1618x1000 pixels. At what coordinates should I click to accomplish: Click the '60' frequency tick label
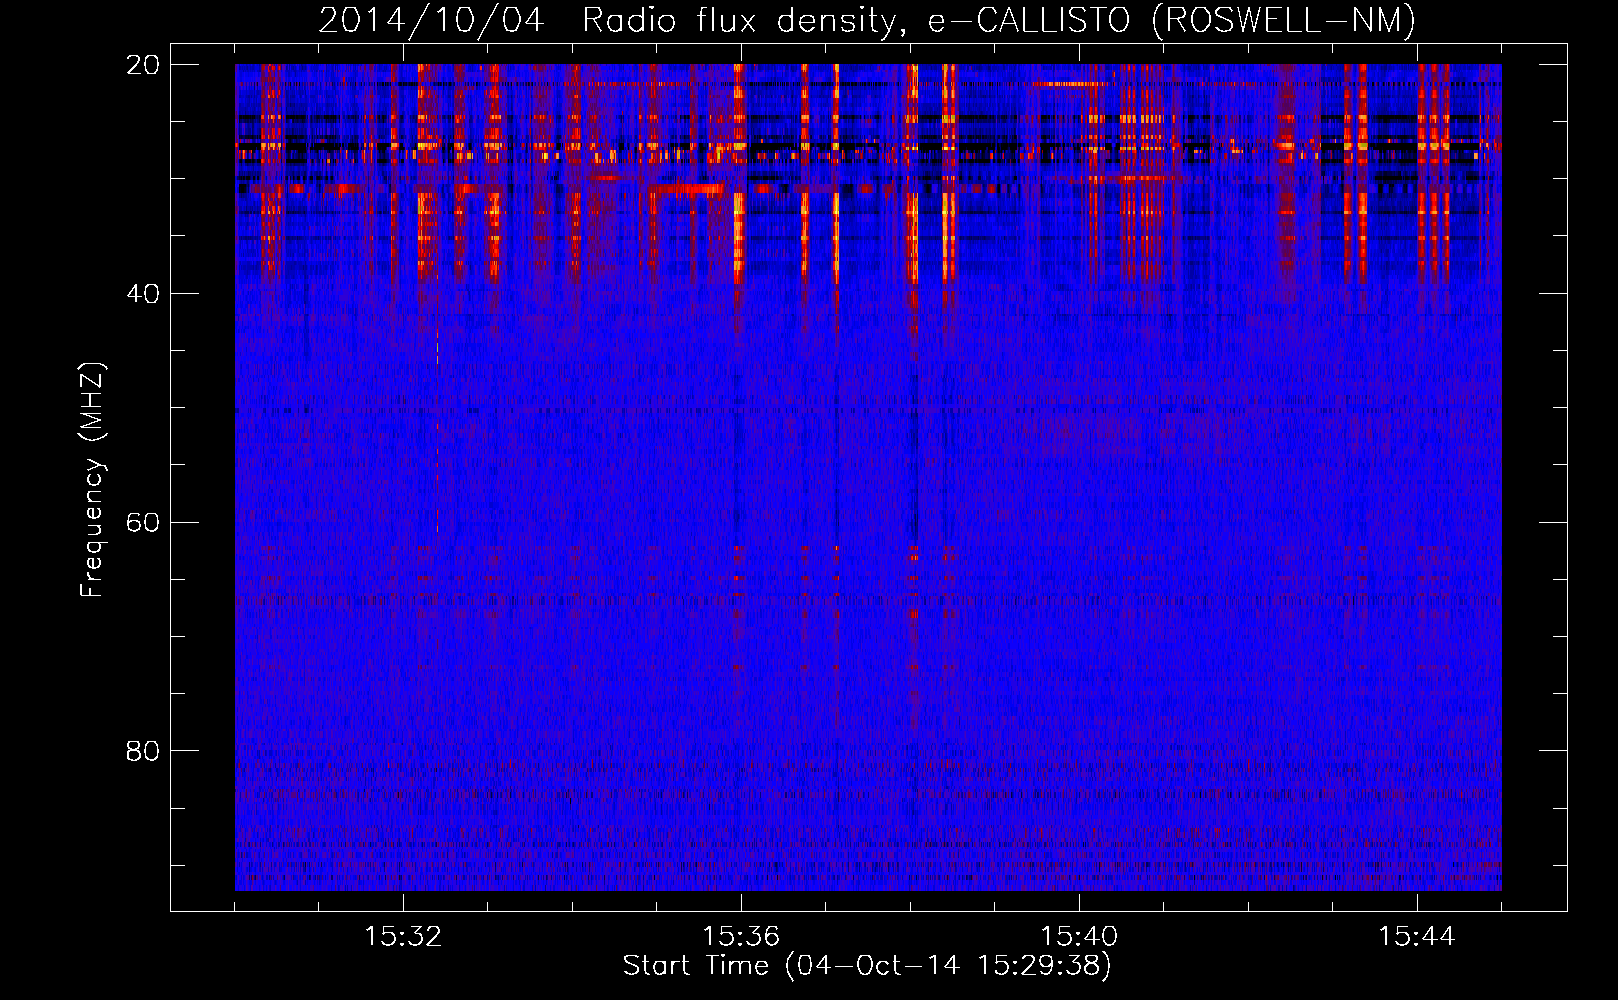143,523
